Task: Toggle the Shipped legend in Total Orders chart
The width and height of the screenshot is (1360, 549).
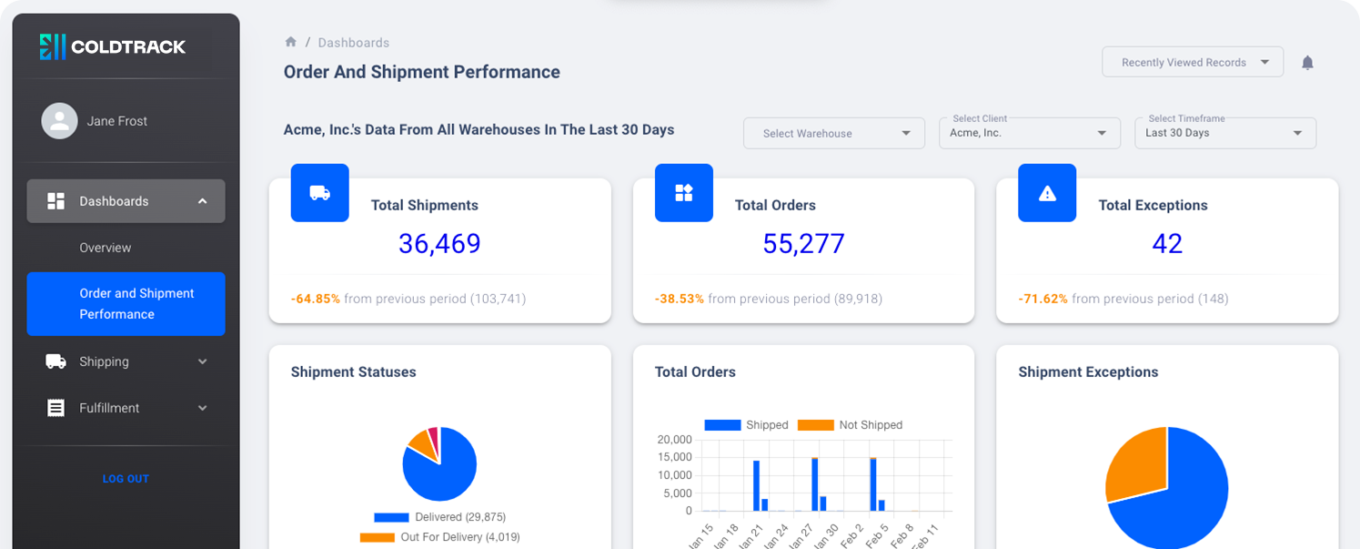Action: [746, 425]
